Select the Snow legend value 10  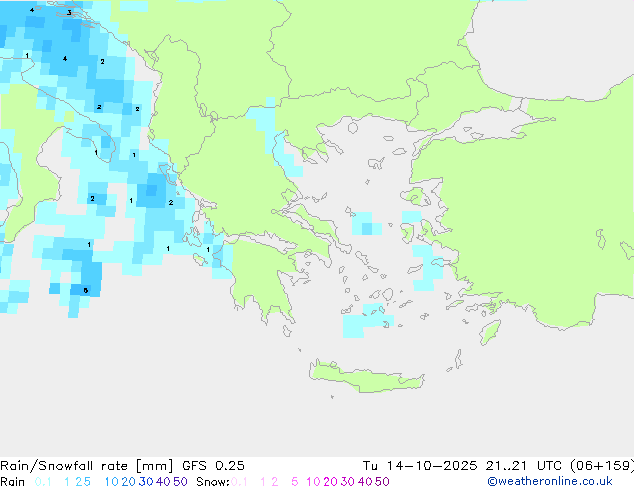tap(313, 482)
